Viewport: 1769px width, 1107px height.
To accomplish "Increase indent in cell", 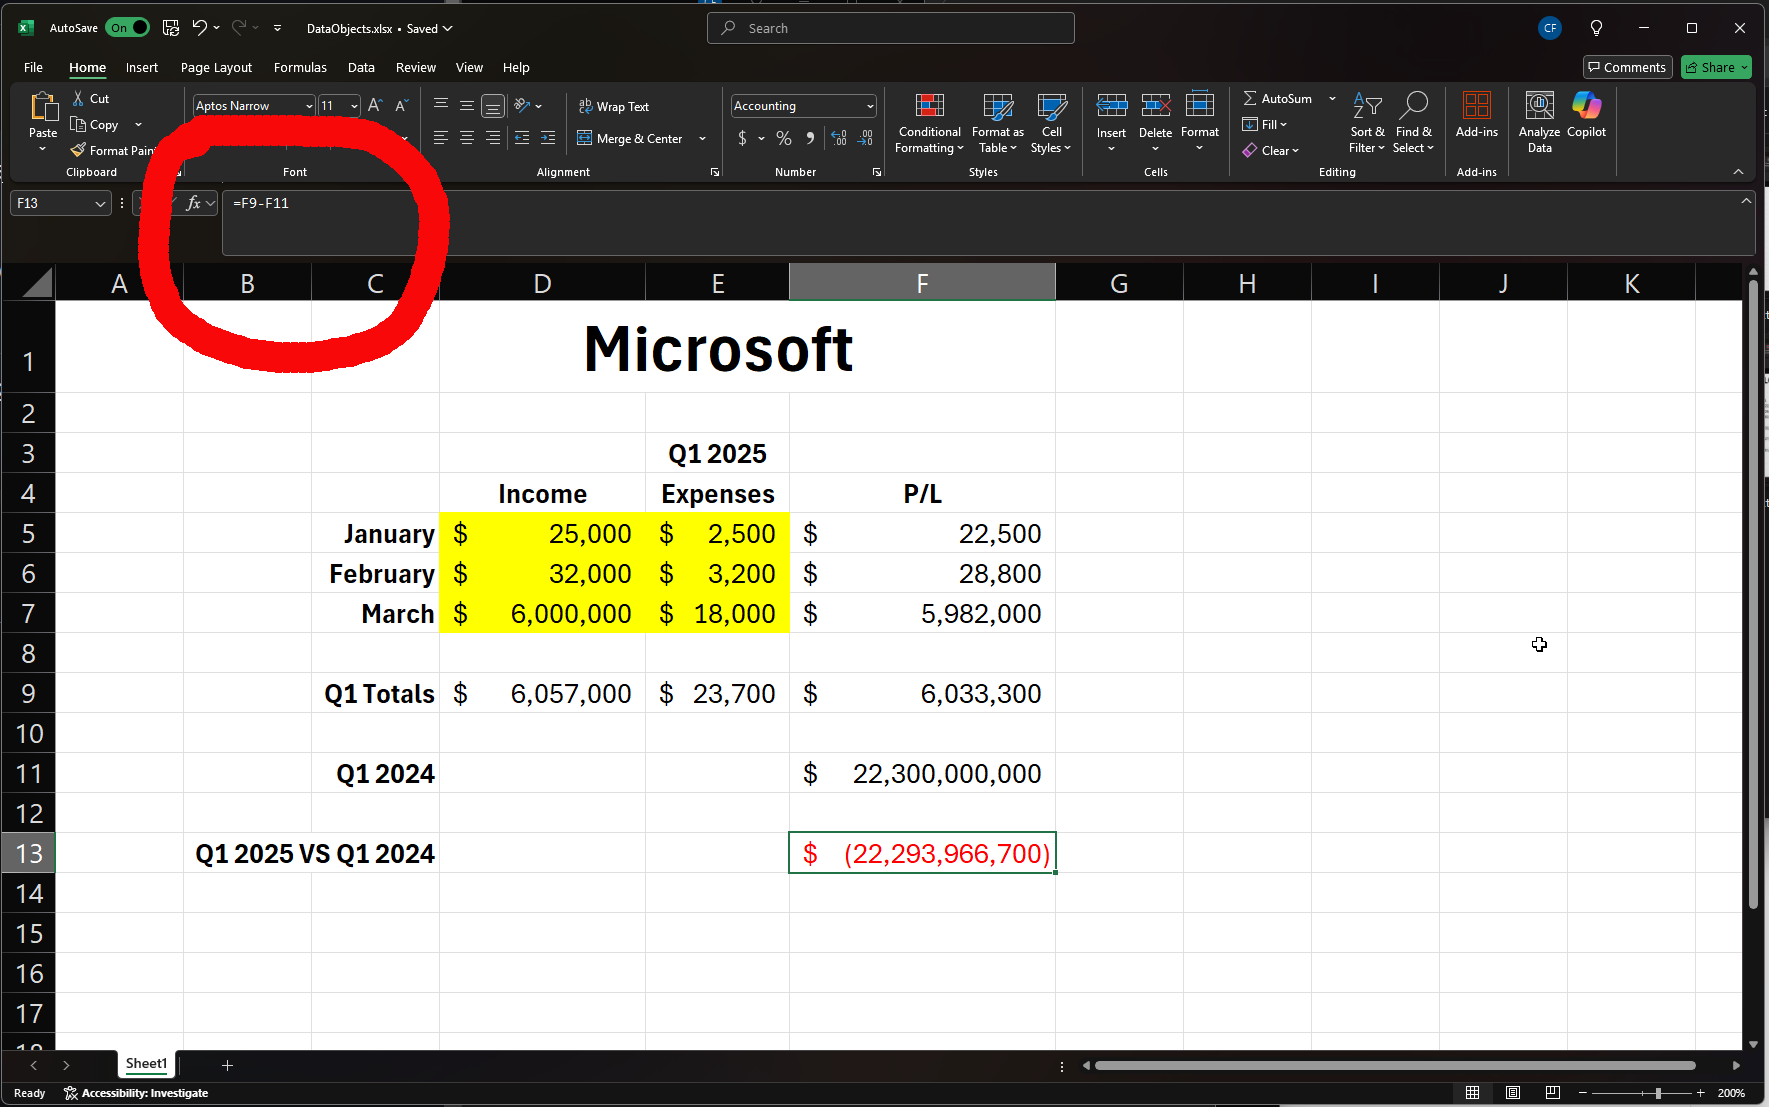I will click(x=548, y=138).
